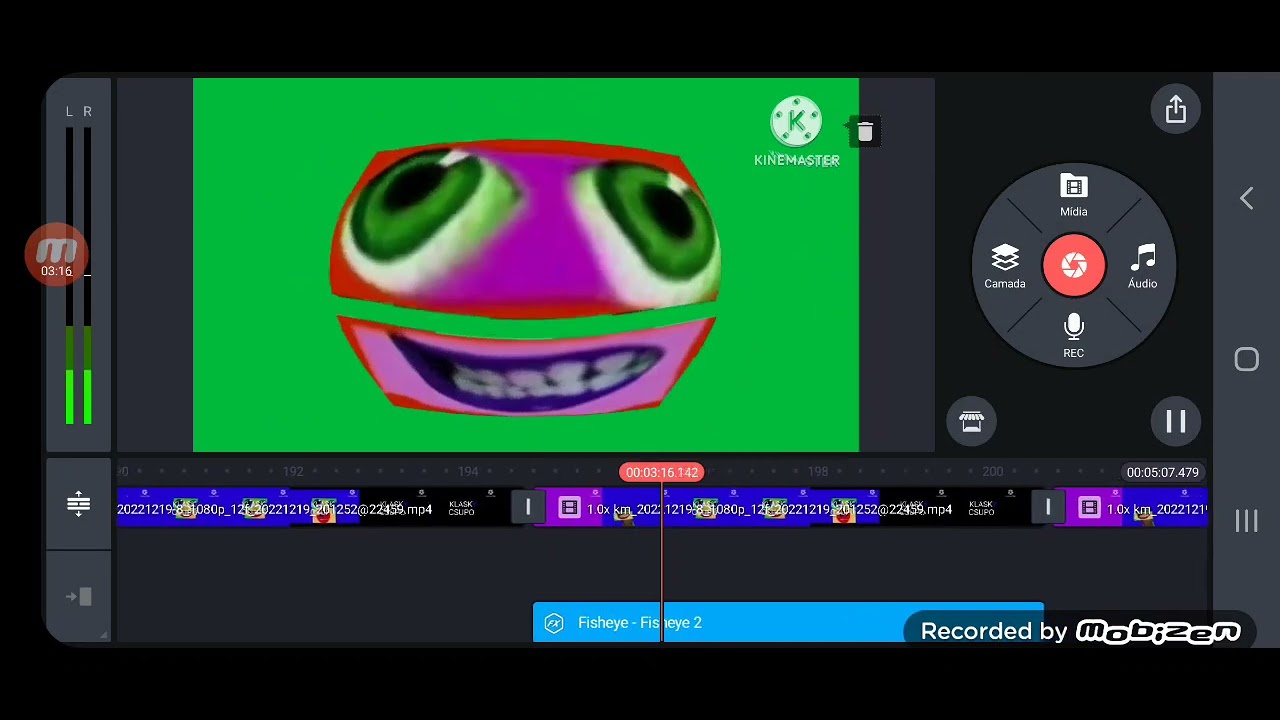Open the Camada layer menu

point(1004,267)
